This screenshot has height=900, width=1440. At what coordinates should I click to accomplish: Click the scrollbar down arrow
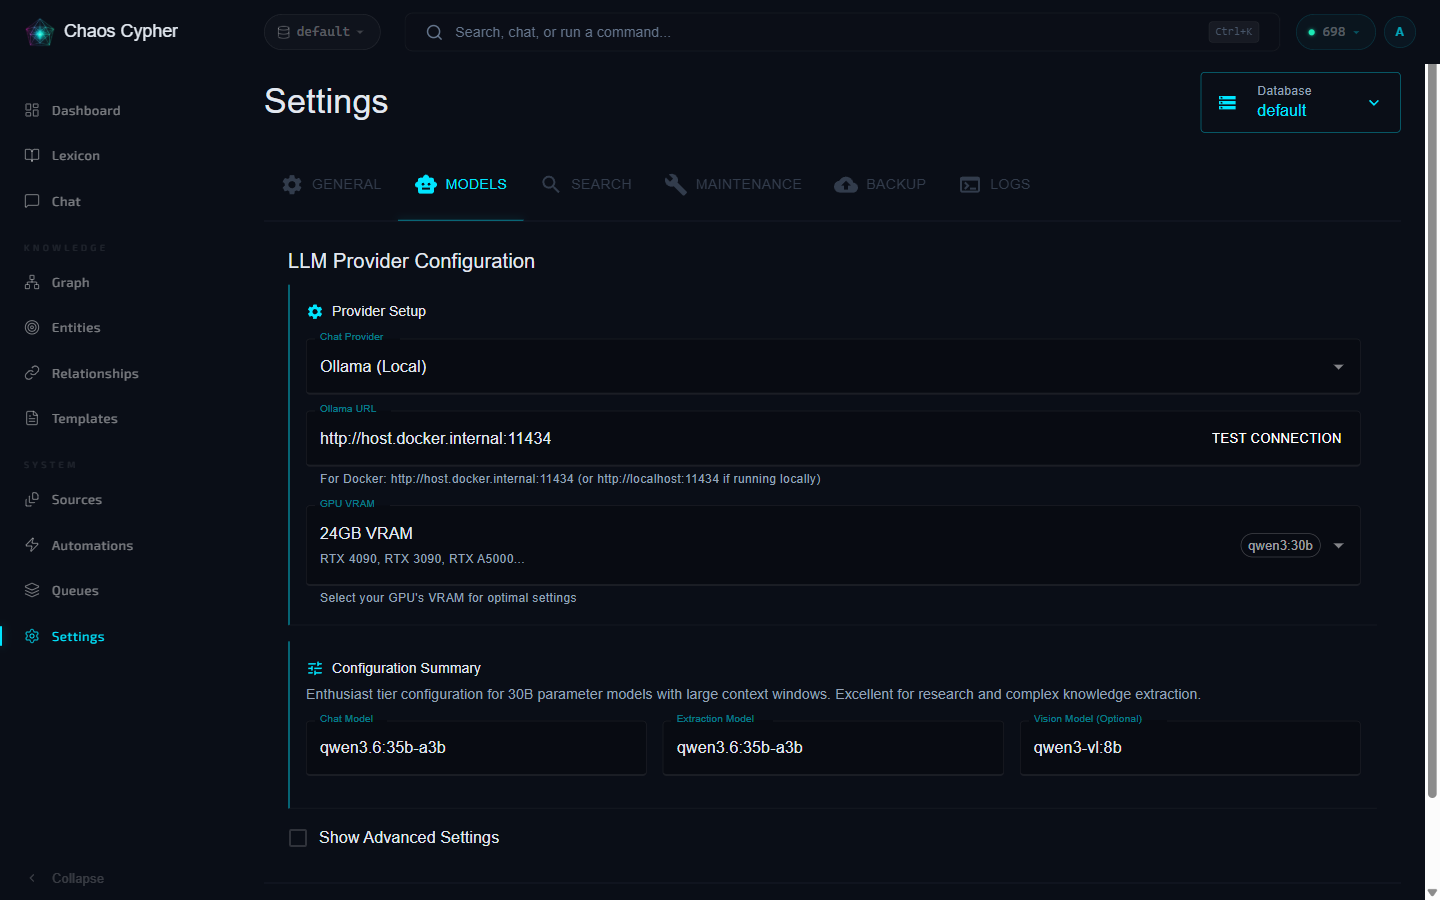(x=1432, y=892)
